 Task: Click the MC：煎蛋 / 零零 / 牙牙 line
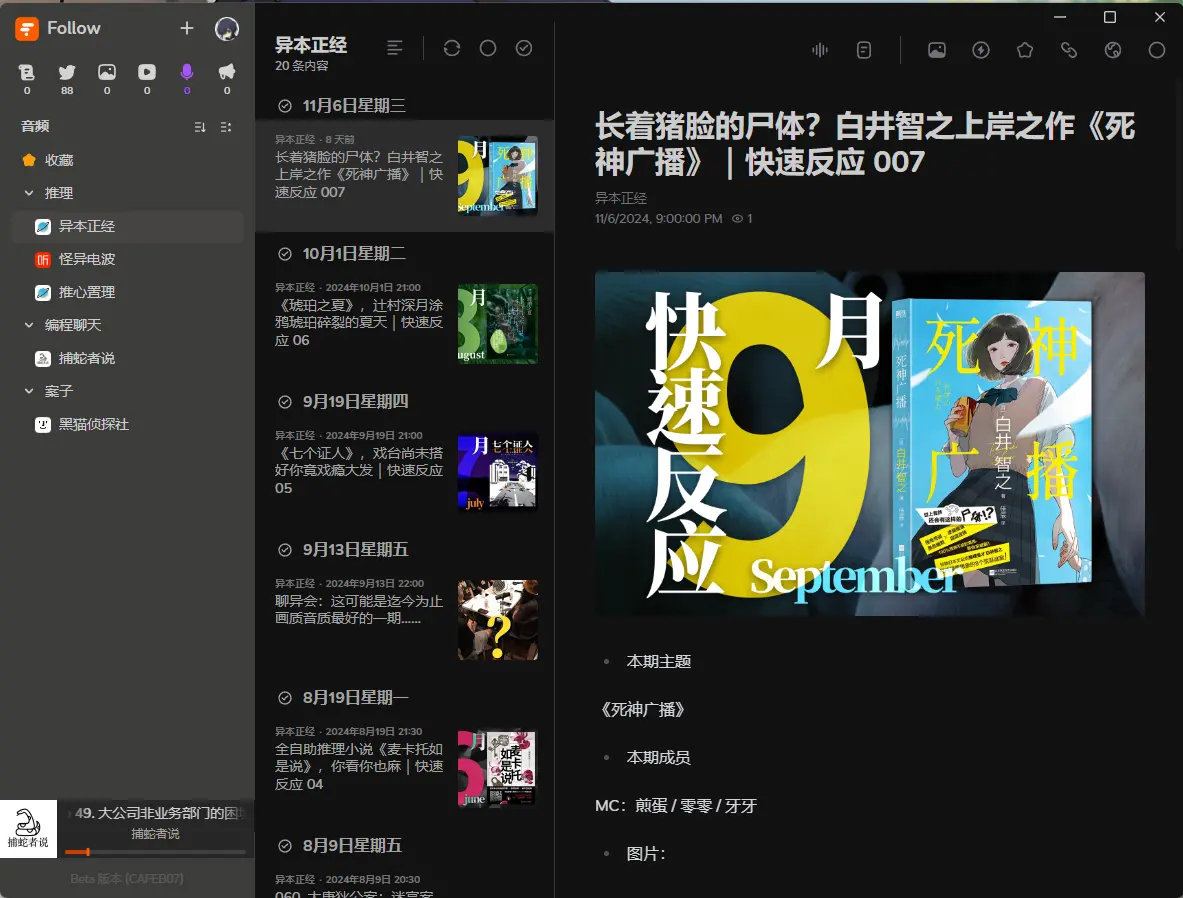click(x=676, y=806)
